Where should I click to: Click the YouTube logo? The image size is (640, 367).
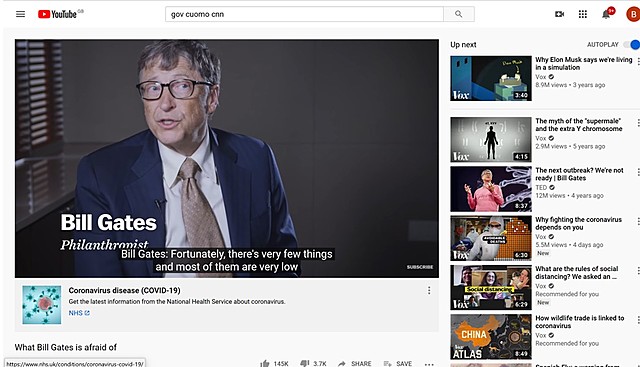[57, 14]
